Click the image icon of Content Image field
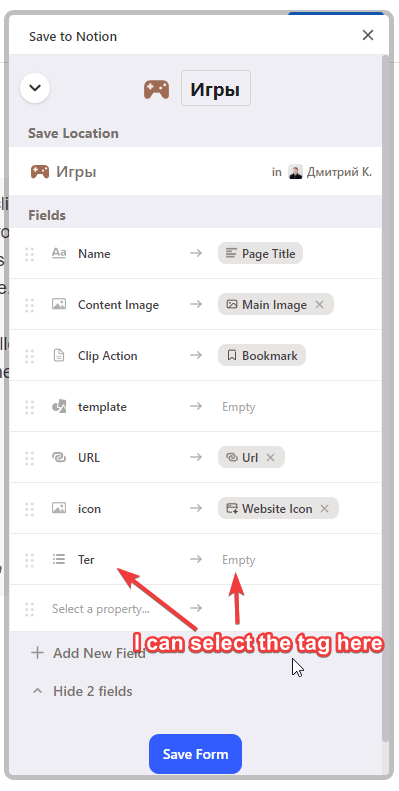 (x=59, y=304)
